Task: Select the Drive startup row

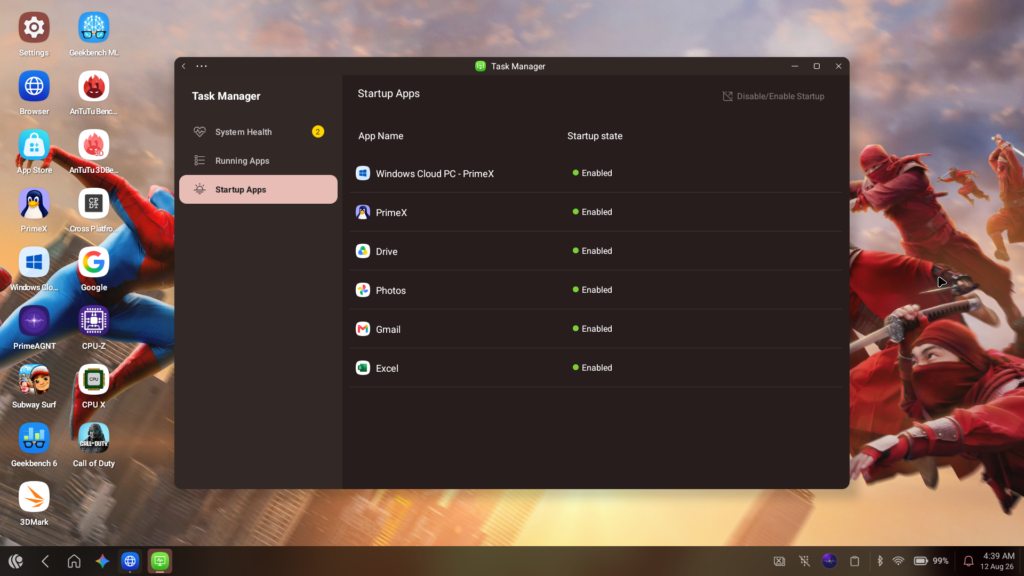Action: pos(596,251)
